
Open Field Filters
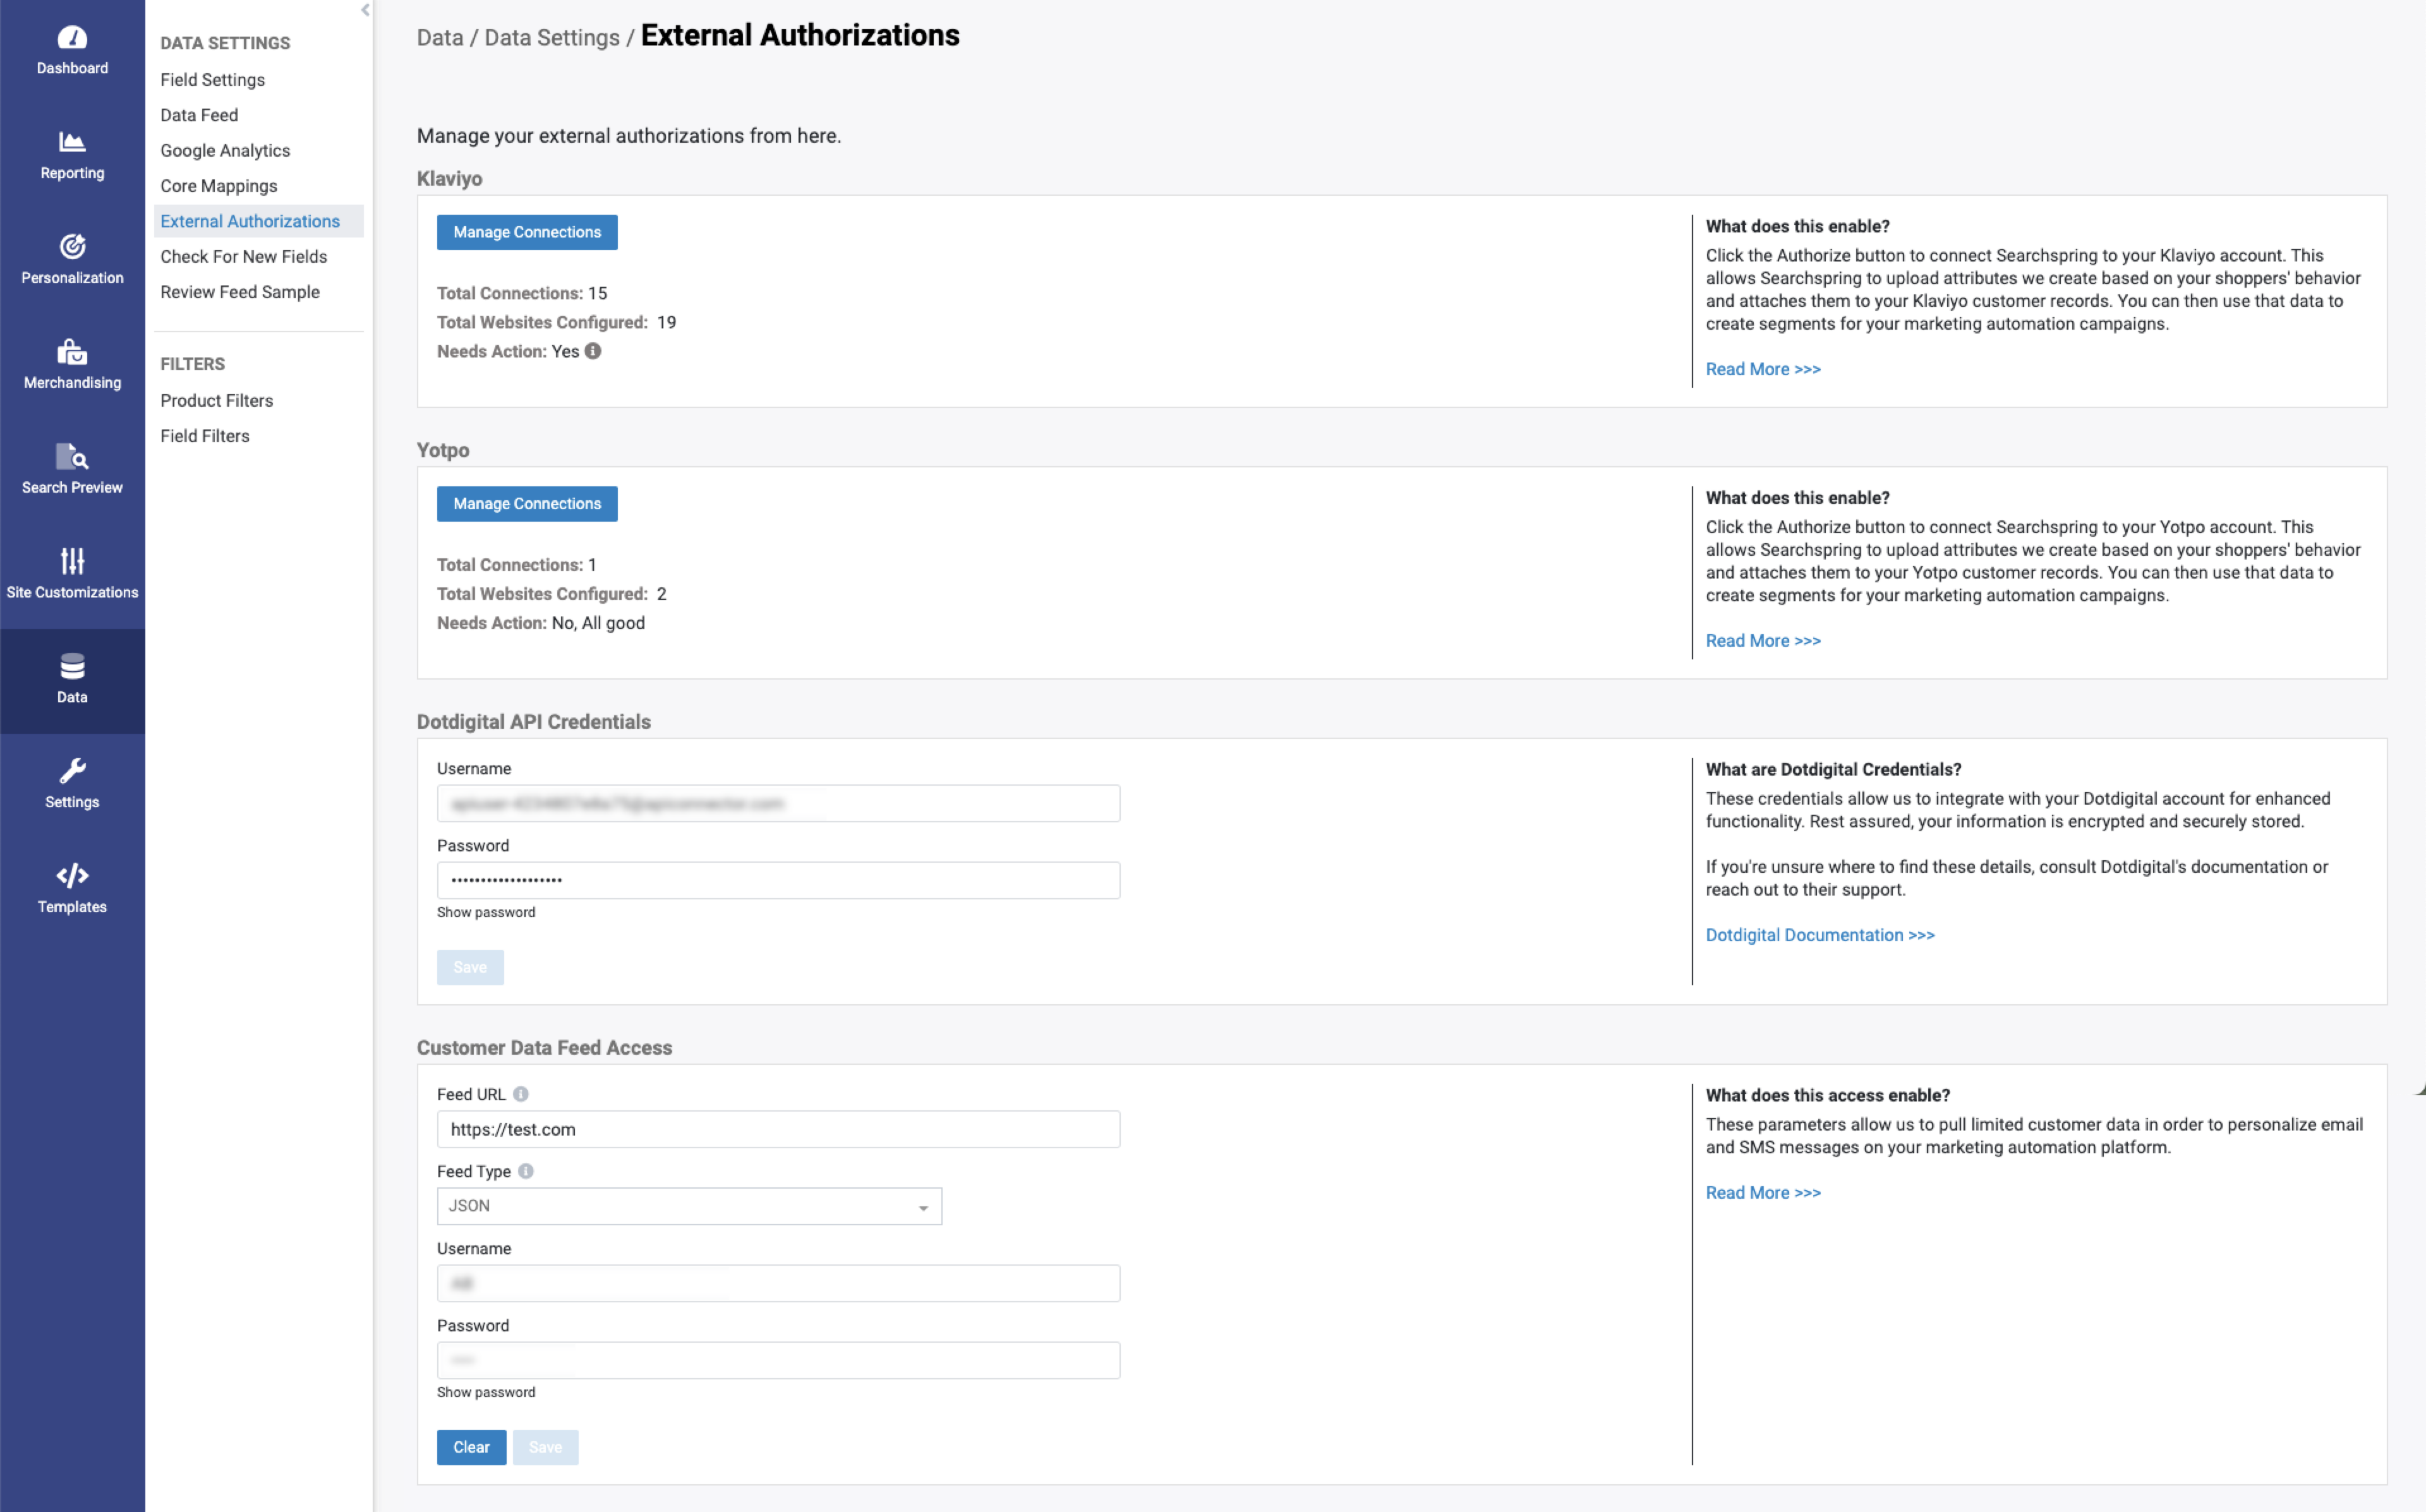[205, 436]
